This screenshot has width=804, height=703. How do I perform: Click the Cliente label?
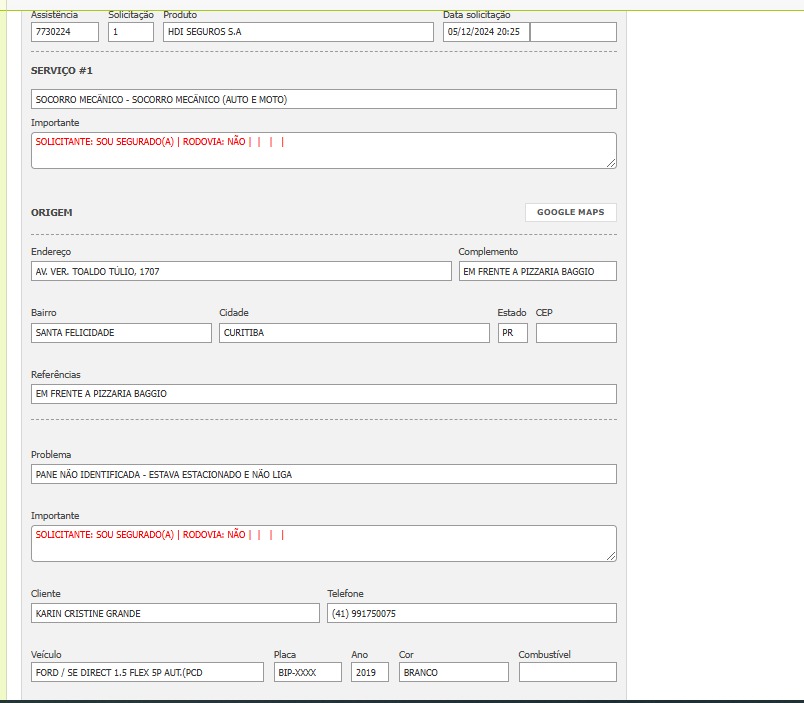pyautogui.click(x=46, y=593)
